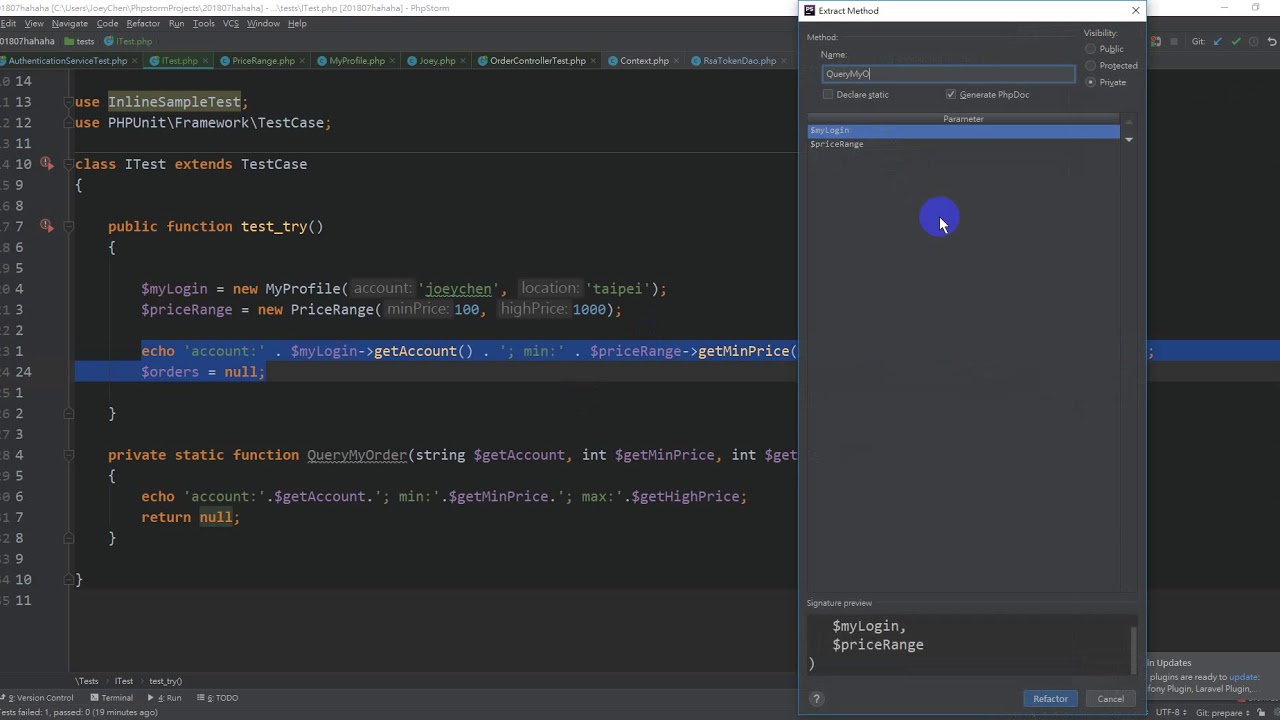Open the Tools menu
The image size is (1280, 720).
204,23
